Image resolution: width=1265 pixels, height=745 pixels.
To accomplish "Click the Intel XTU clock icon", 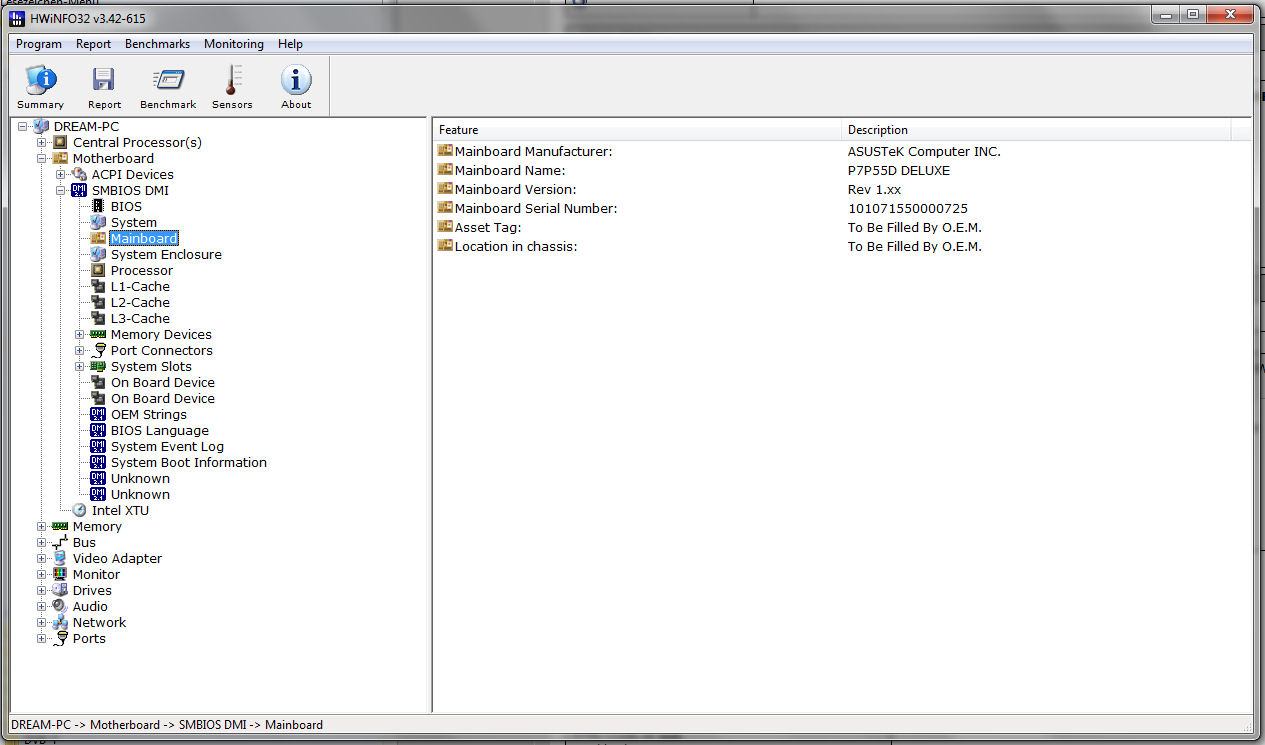I will point(79,511).
